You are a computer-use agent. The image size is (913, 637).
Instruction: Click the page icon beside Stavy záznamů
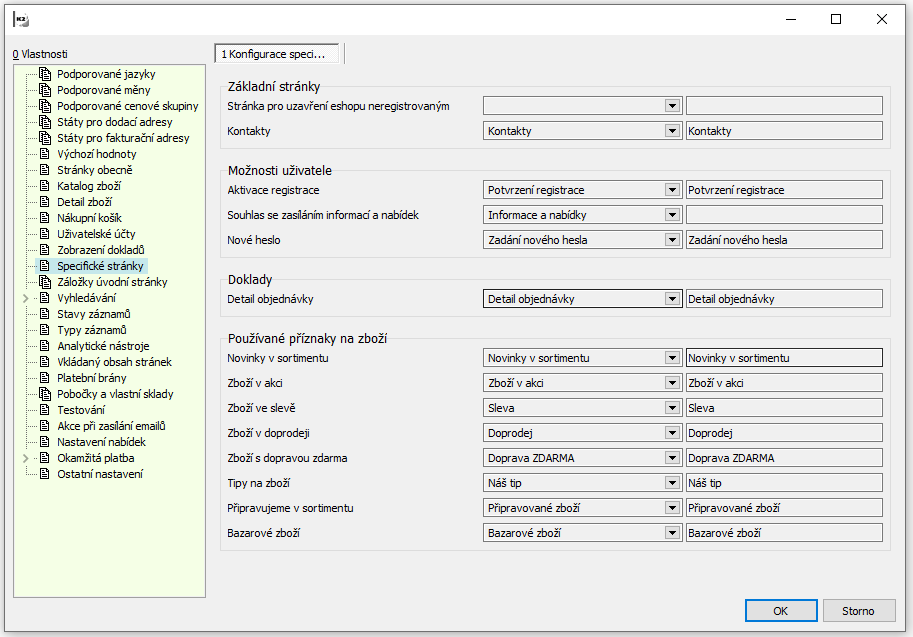coord(45,314)
